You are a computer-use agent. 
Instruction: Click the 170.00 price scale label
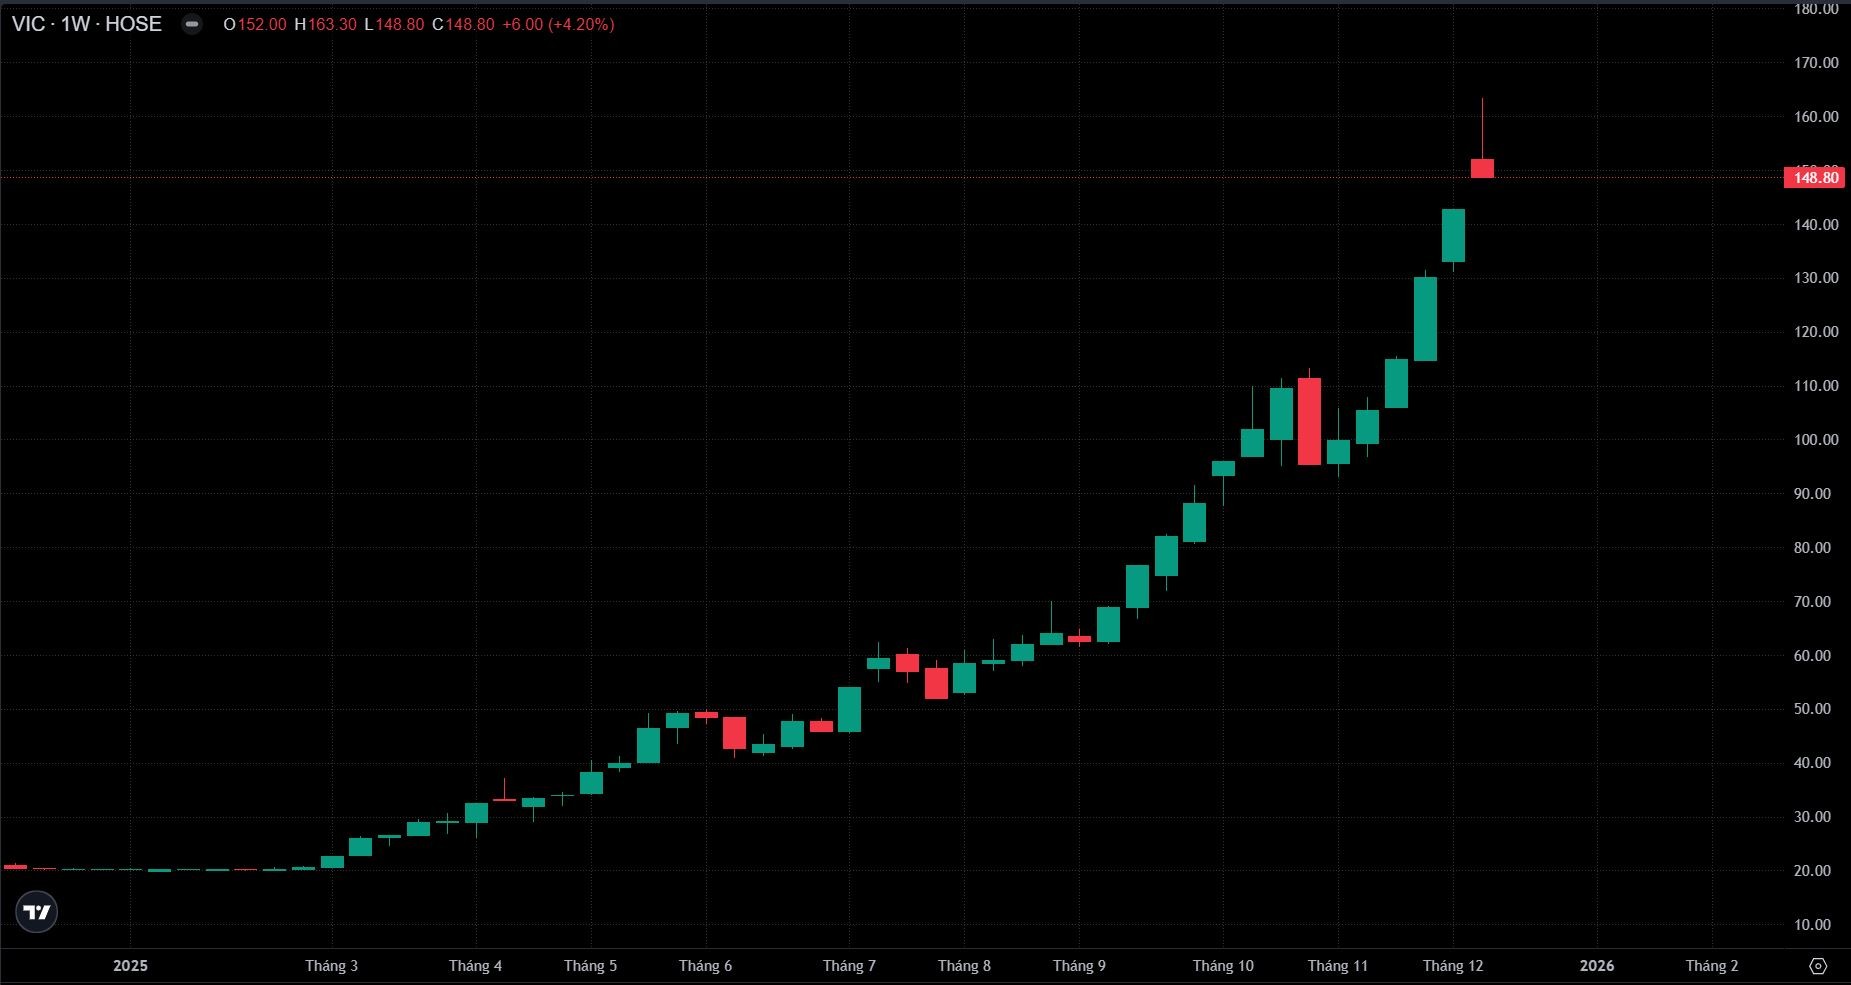tap(1816, 62)
